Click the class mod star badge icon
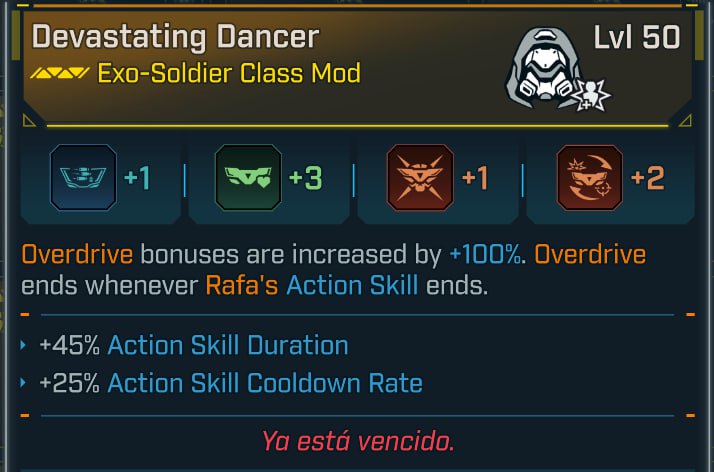Screen dimensions: 714x472 (x=591, y=95)
